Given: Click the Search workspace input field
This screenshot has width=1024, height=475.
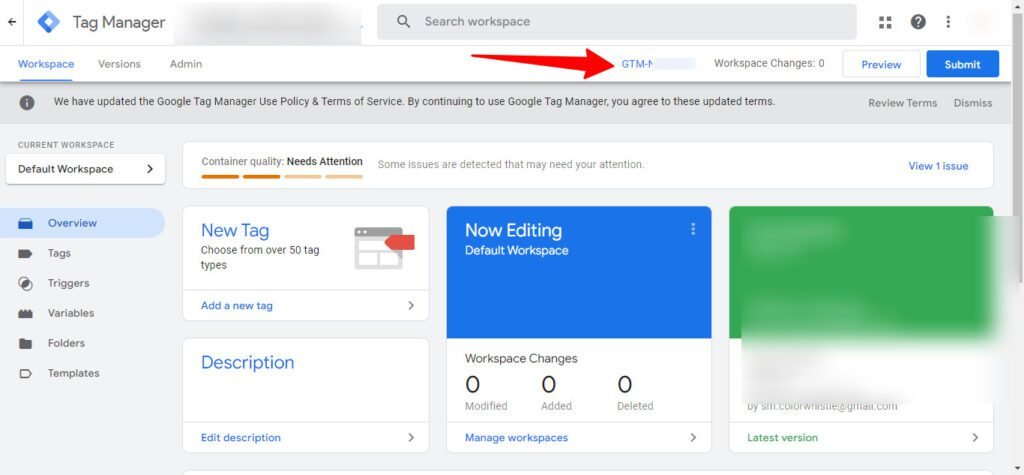Looking at the screenshot, I should [x=616, y=22].
